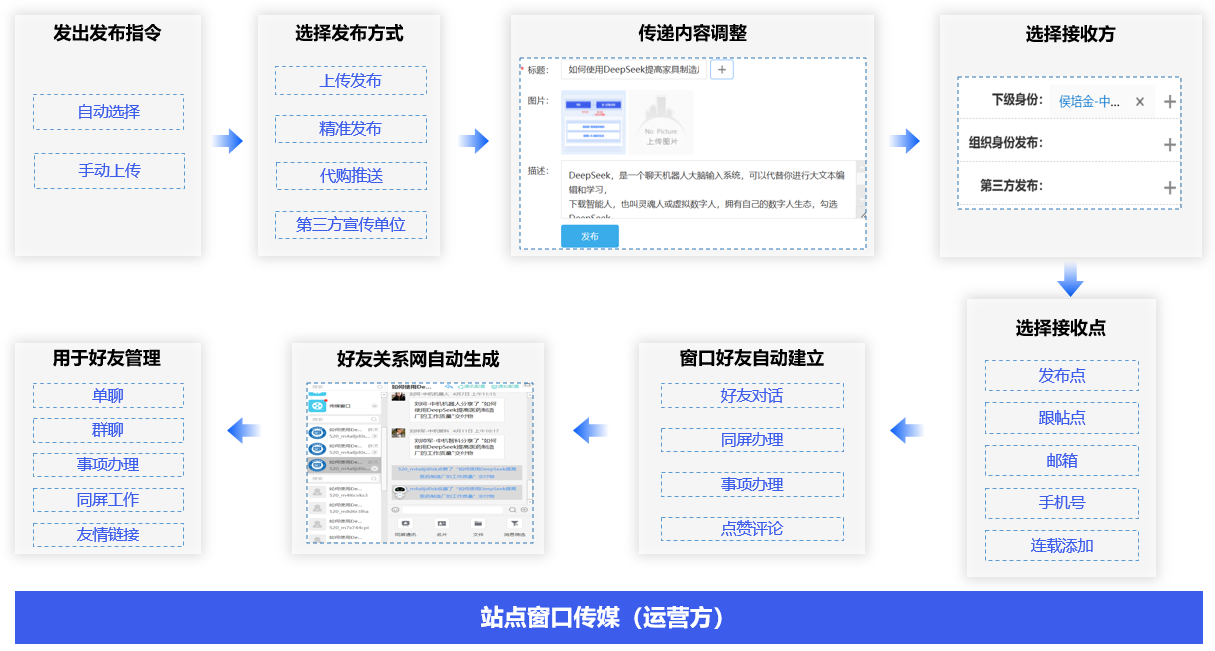Click the blue 发布 button
The height and width of the screenshot is (651, 1215).
click(589, 236)
